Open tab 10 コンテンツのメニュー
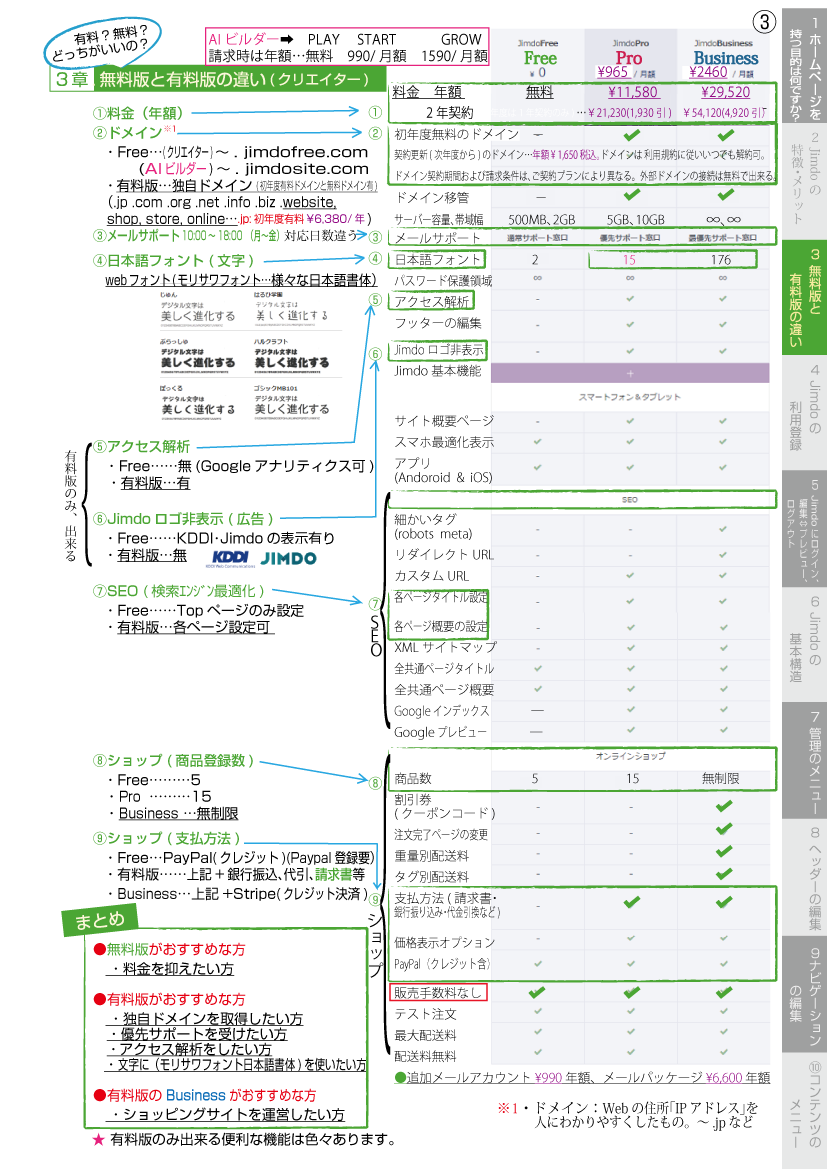Screen dimensions: 827x1169 point(805,1109)
